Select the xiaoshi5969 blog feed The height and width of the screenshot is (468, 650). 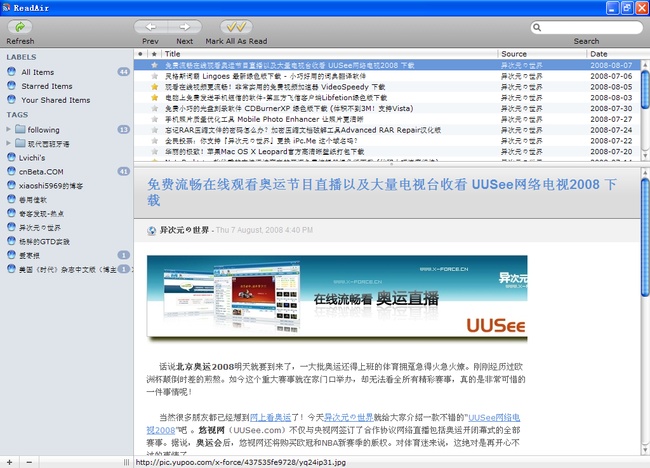51,186
